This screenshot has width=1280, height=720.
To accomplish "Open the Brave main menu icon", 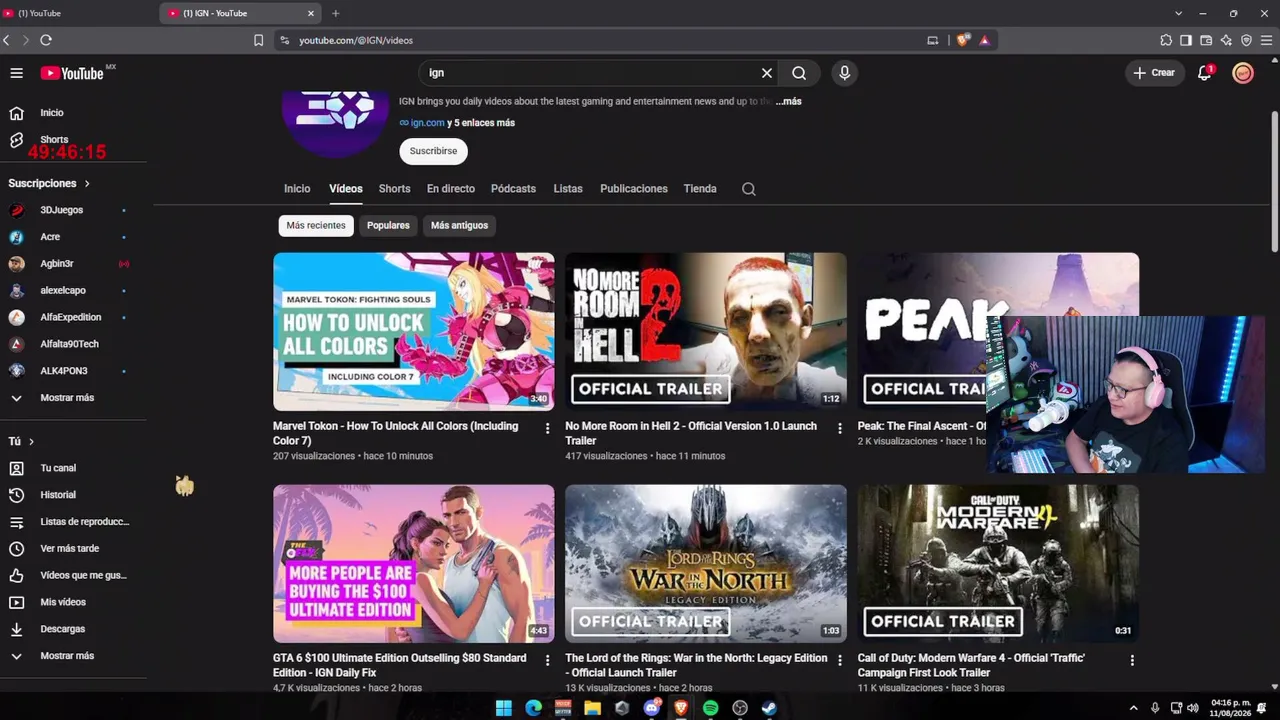I will click(1267, 40).
